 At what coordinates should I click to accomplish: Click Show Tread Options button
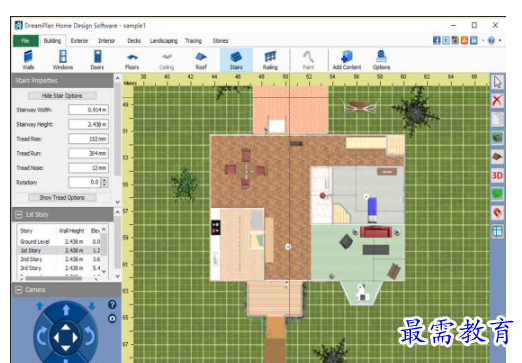62,198
